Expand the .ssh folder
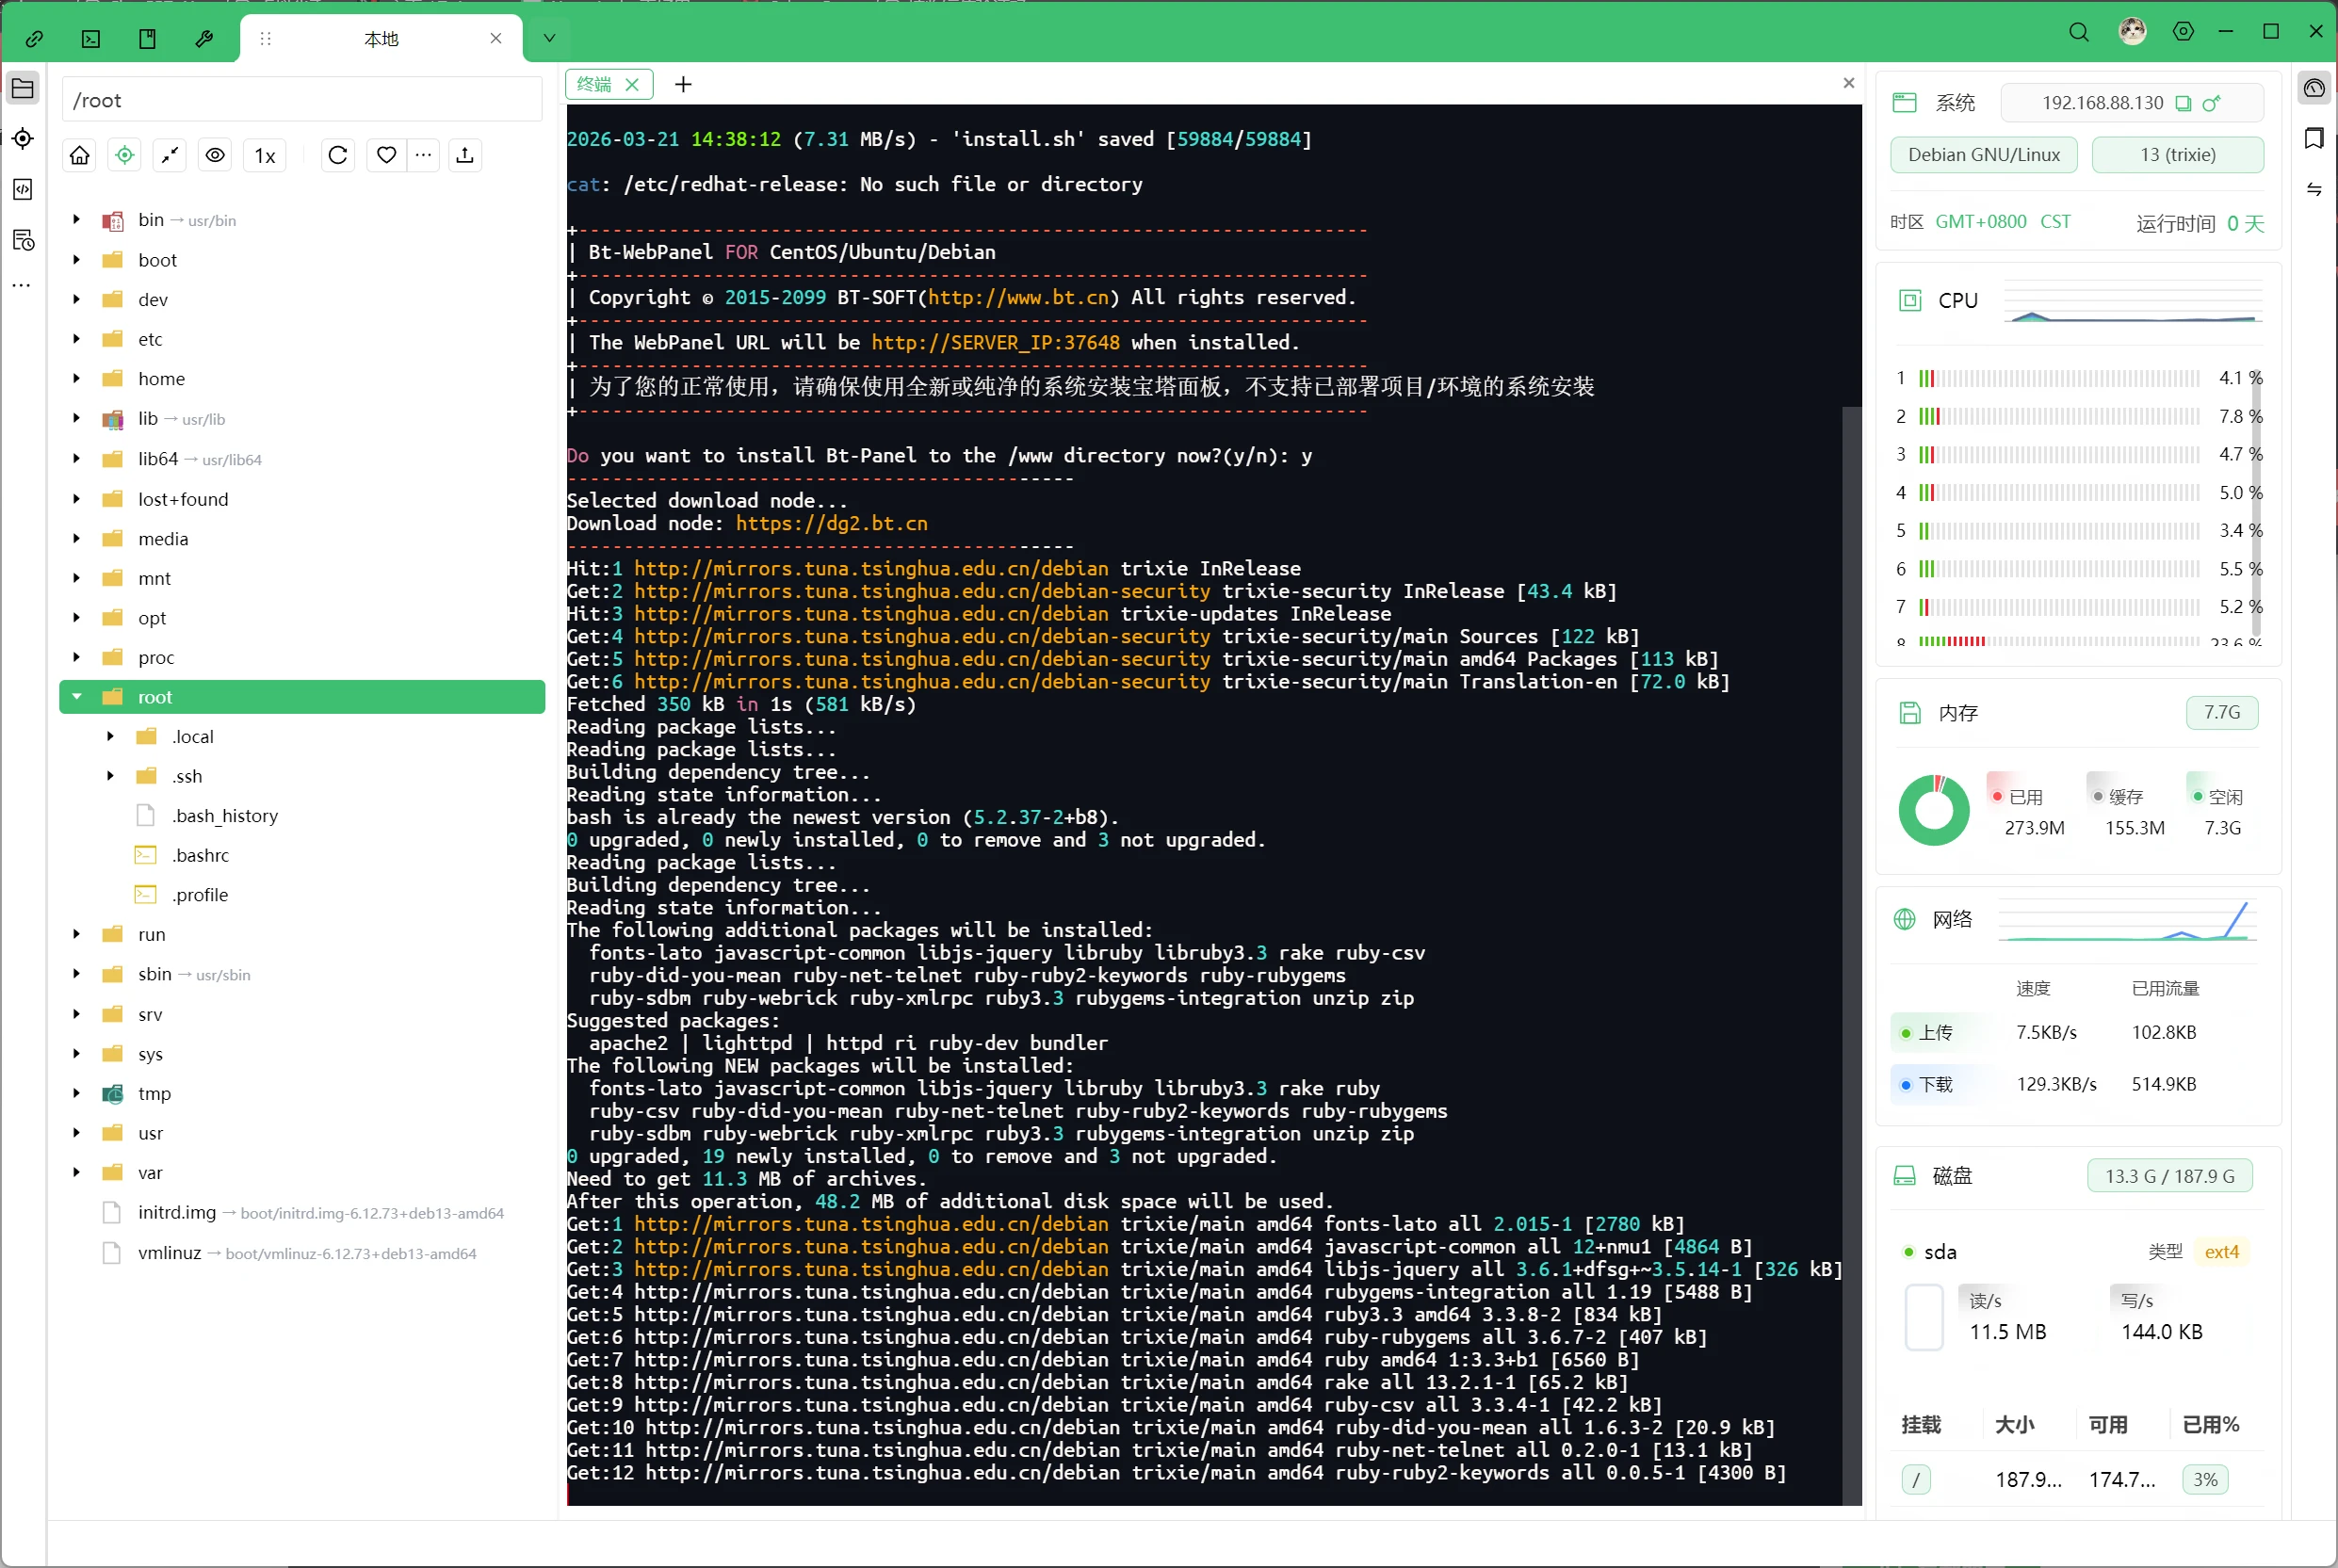This screenshot has height=1568, width=2338. [110, 775]
